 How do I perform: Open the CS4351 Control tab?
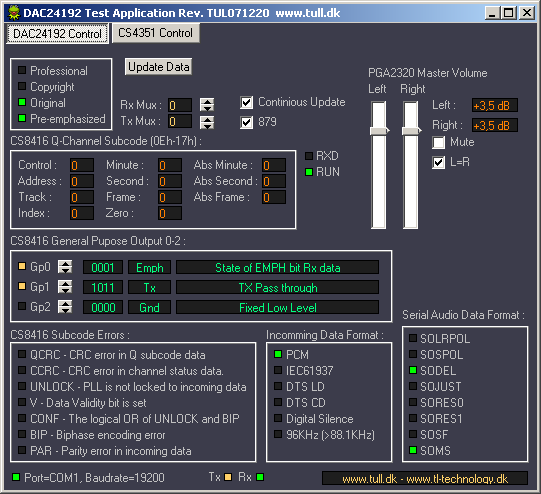[x=156, y=33]
